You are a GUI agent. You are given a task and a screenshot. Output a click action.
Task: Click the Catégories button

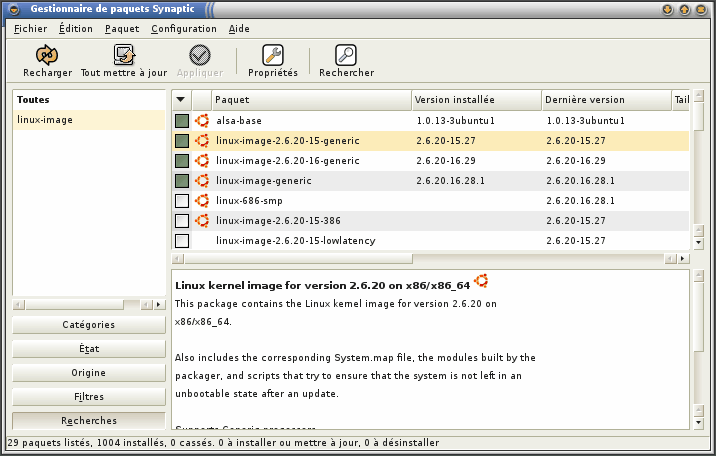[x=89, y=325]
